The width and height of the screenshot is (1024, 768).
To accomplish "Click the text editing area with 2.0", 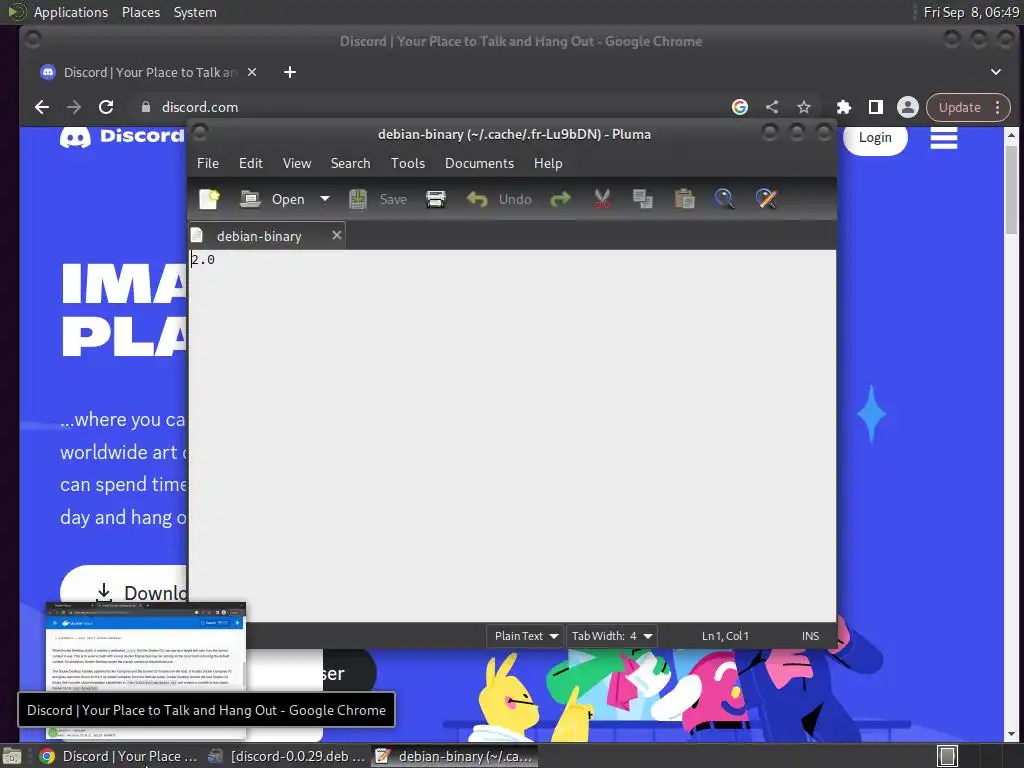I will (512, 436).
